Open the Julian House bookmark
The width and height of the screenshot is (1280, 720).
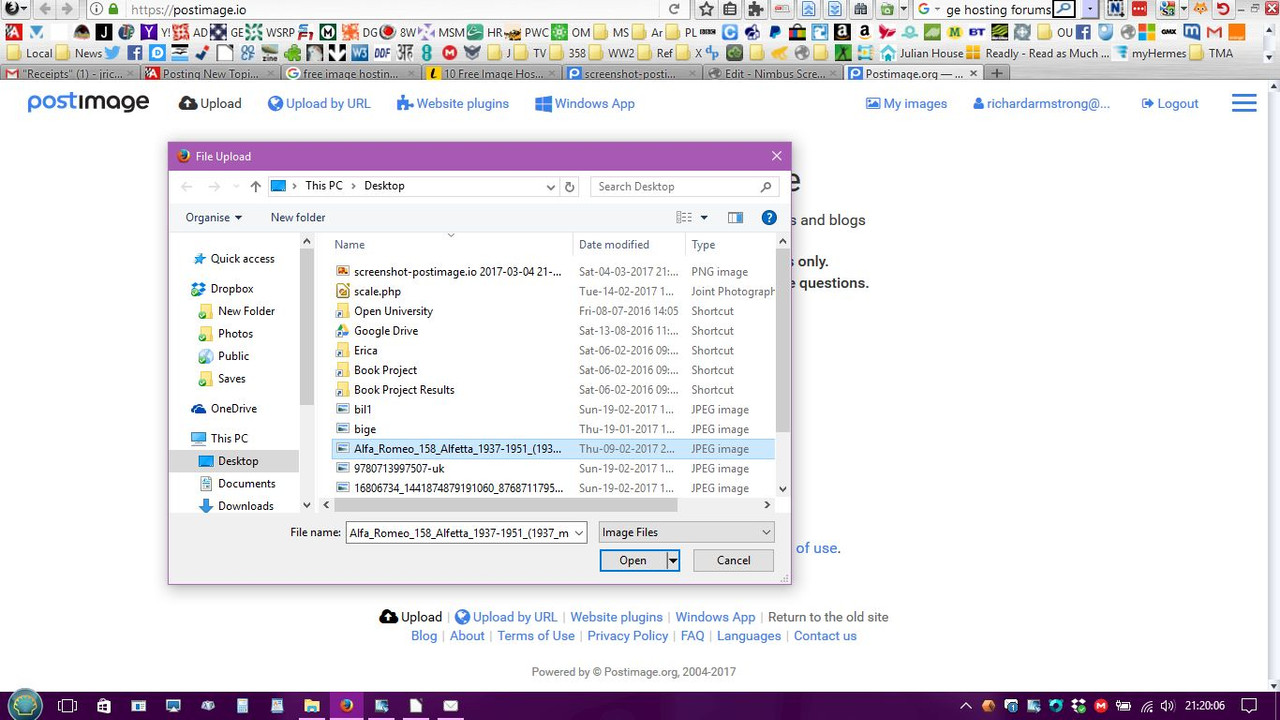[x=921, y=53]
